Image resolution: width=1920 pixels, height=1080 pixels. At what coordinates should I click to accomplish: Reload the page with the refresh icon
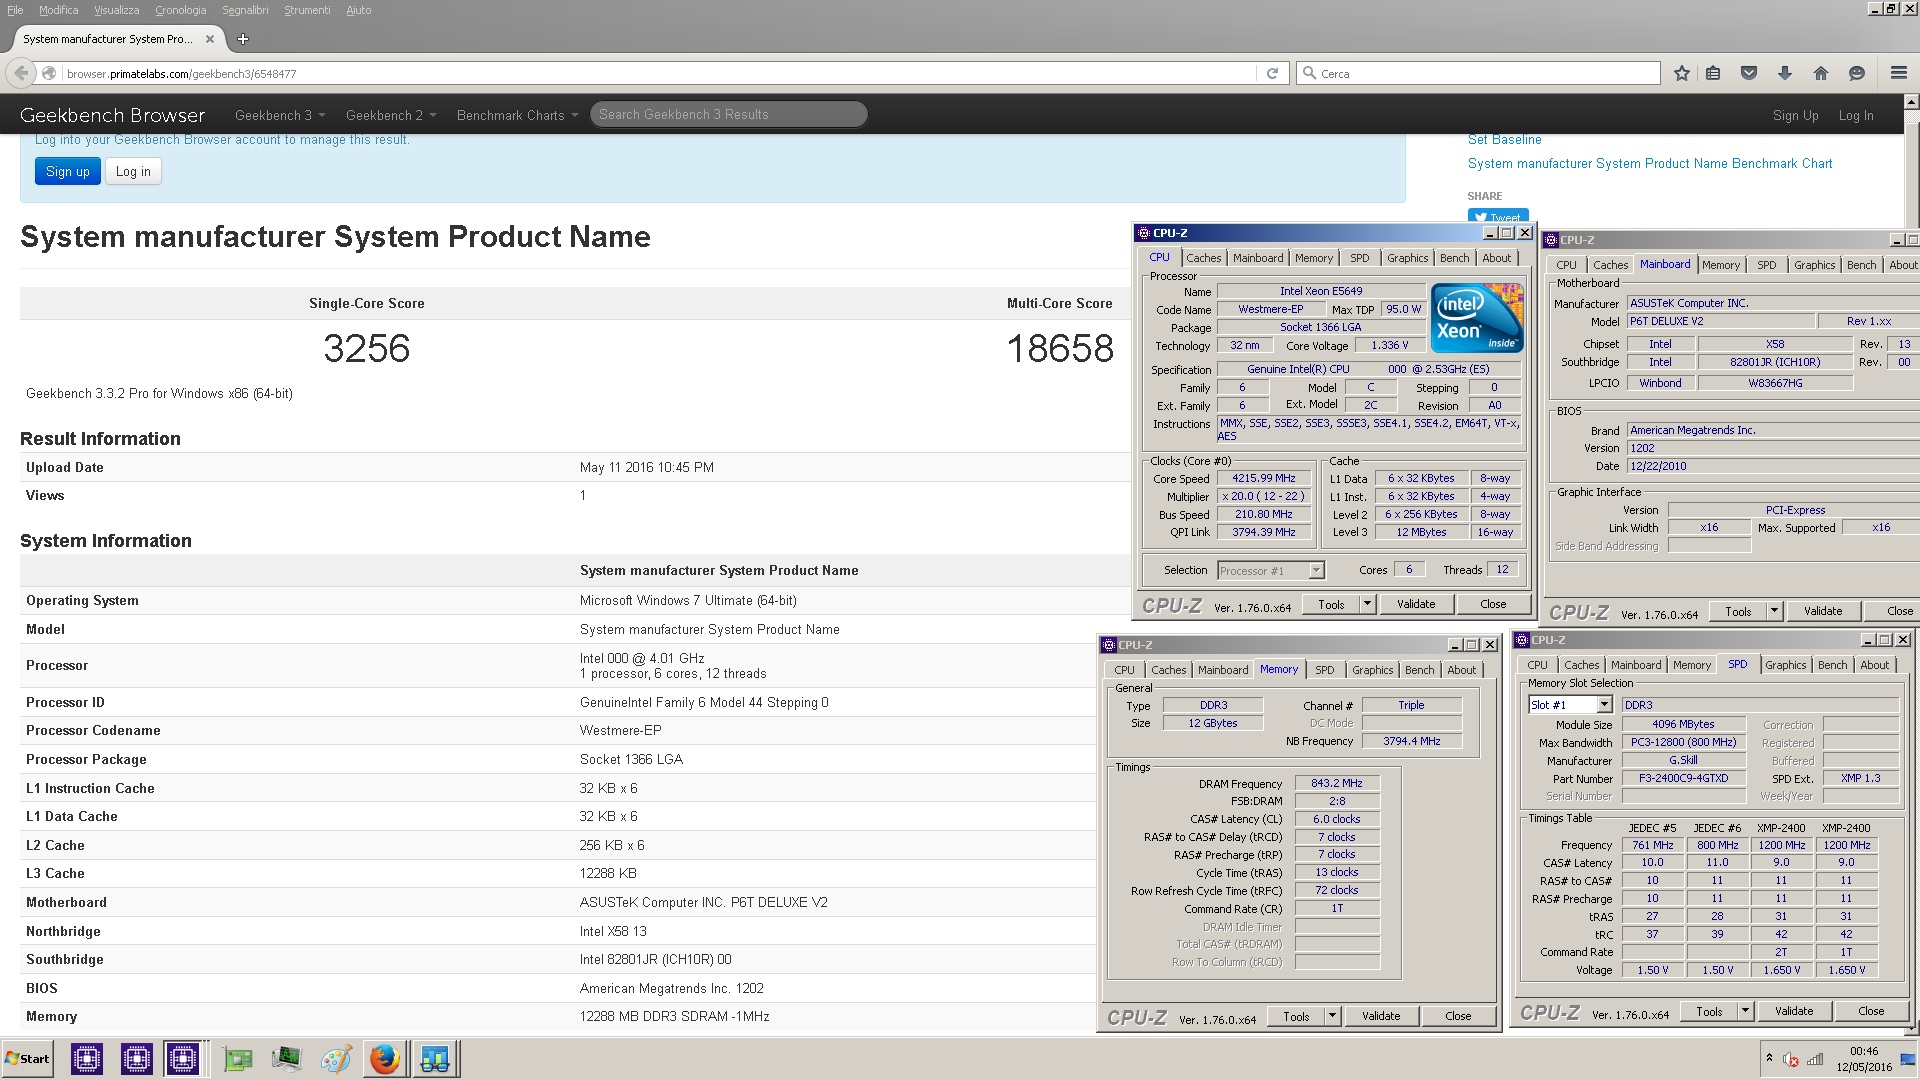pyautogui.click(x=1272, y=73)
